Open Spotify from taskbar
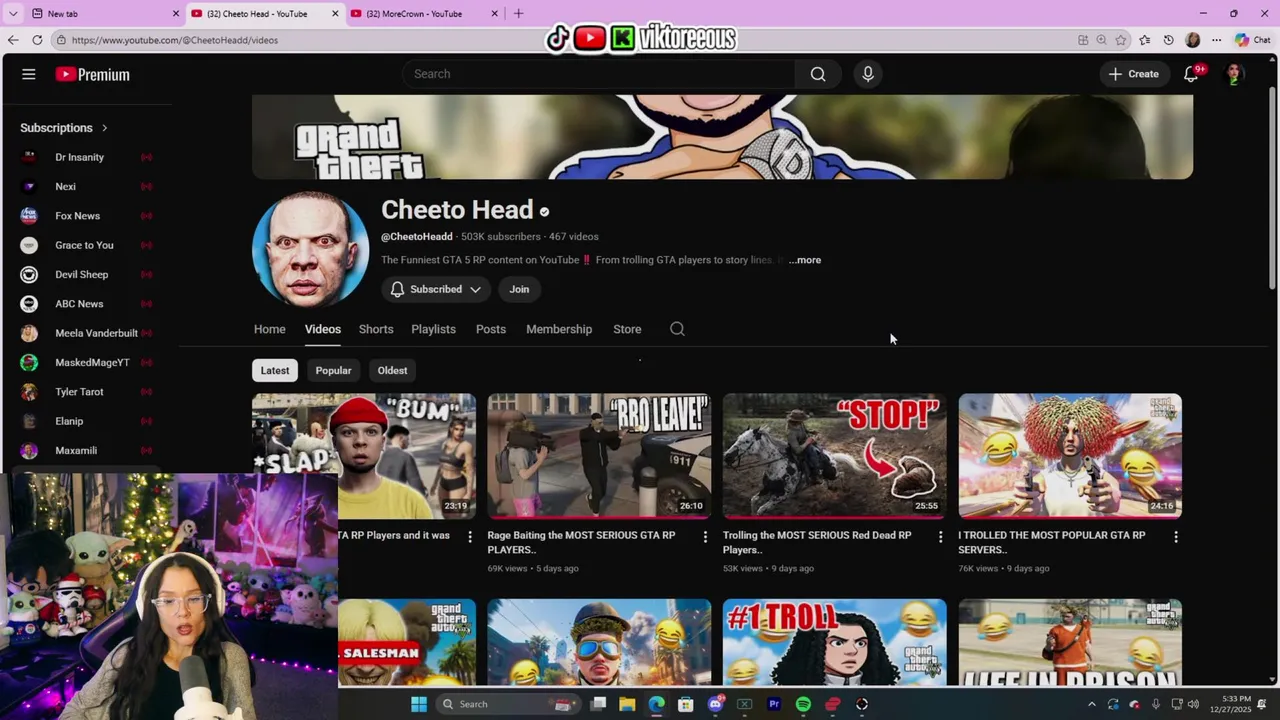 click(x=803, y=704)
